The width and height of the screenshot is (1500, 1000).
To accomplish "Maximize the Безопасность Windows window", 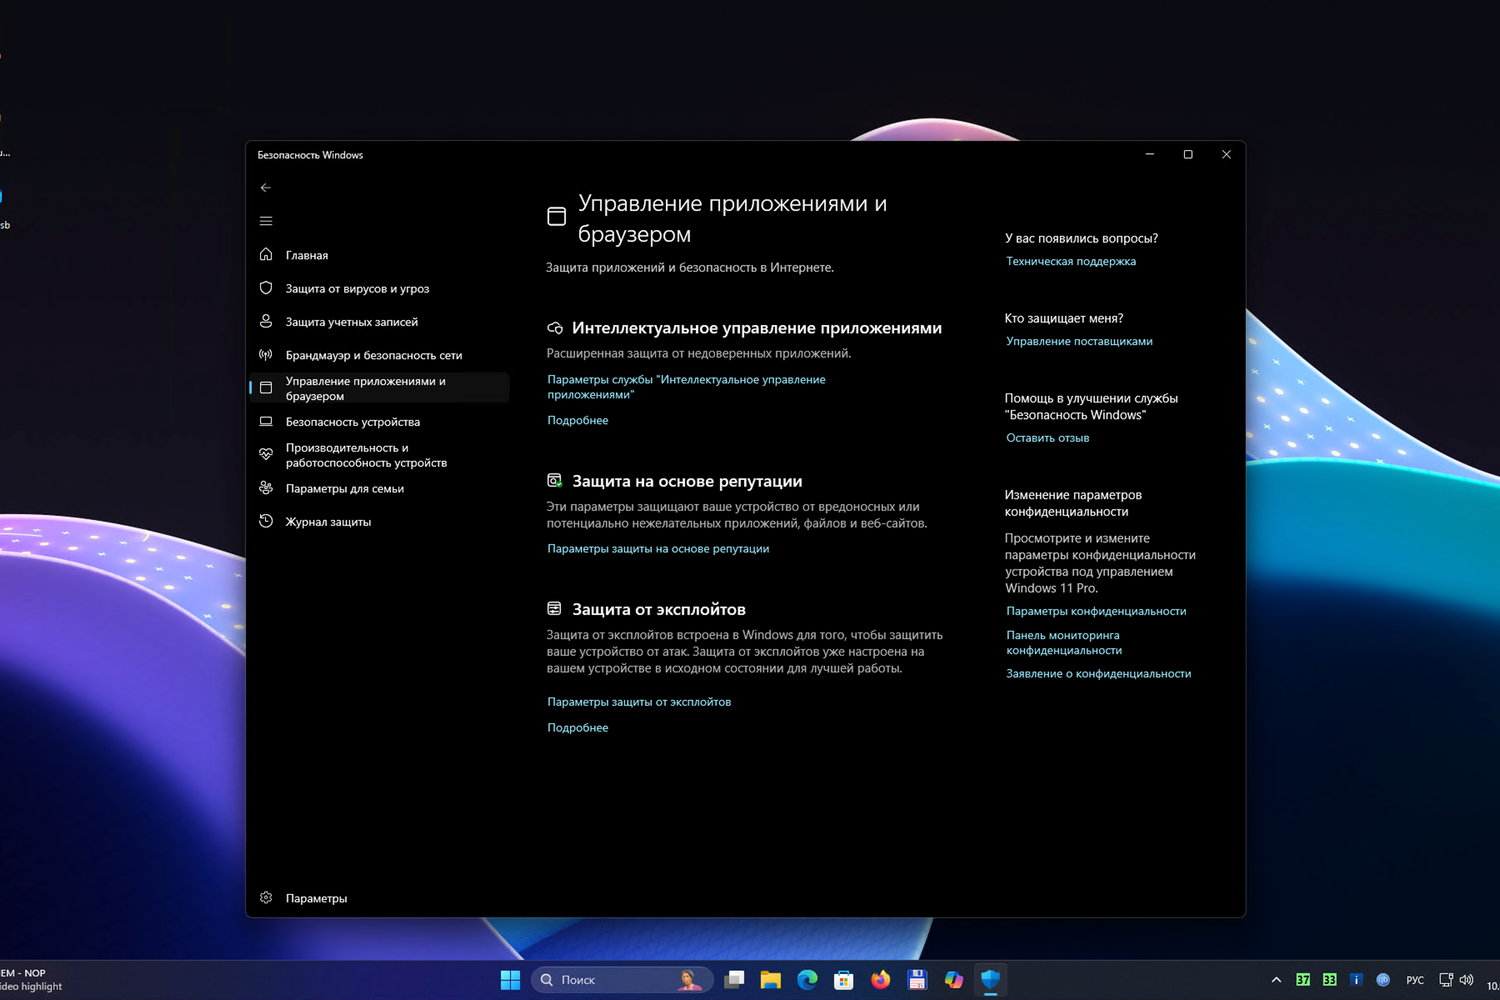I will point(1188,155).
